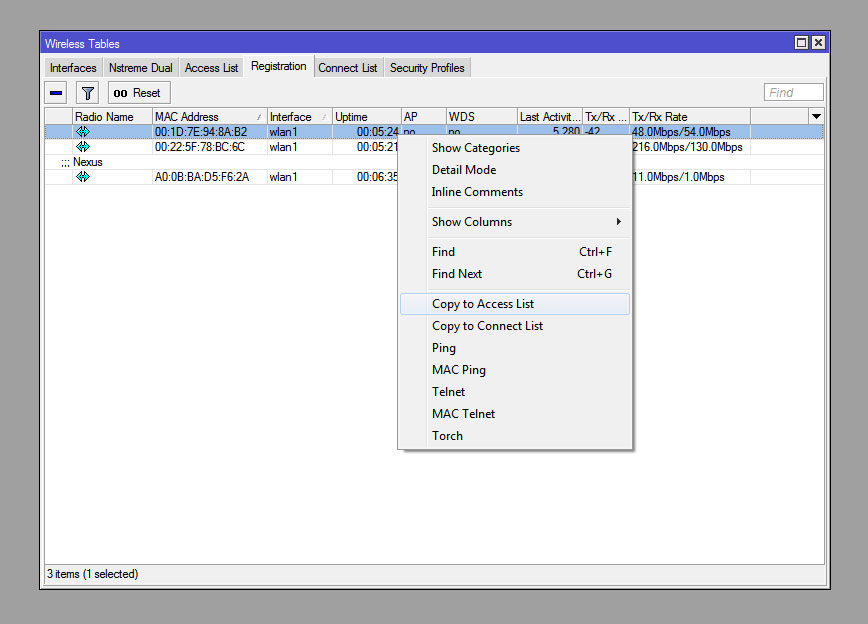Select Torch from the context menu
This screenshot has width=868, height=624.
pyautogui.click(x=447, y=436)
